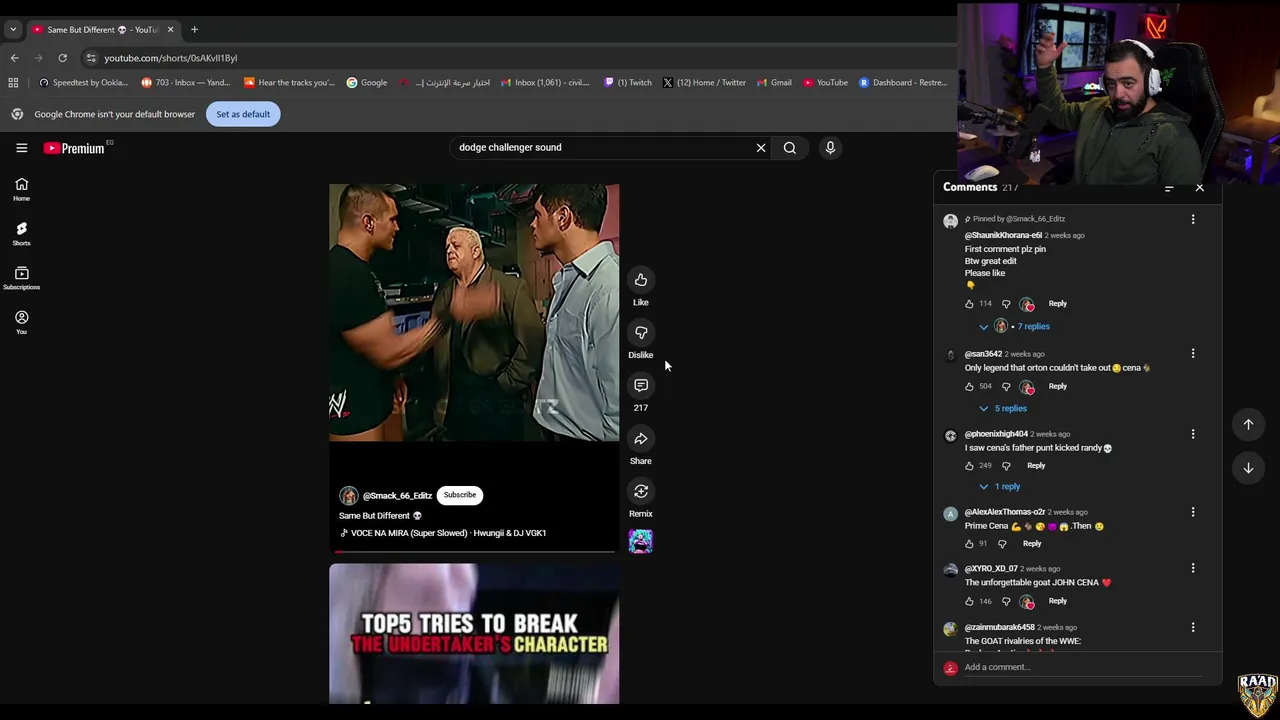Like the comment by @san3642
This screenshot has height=720, width=1280.
pyautogui.click(x=969, y=386)
